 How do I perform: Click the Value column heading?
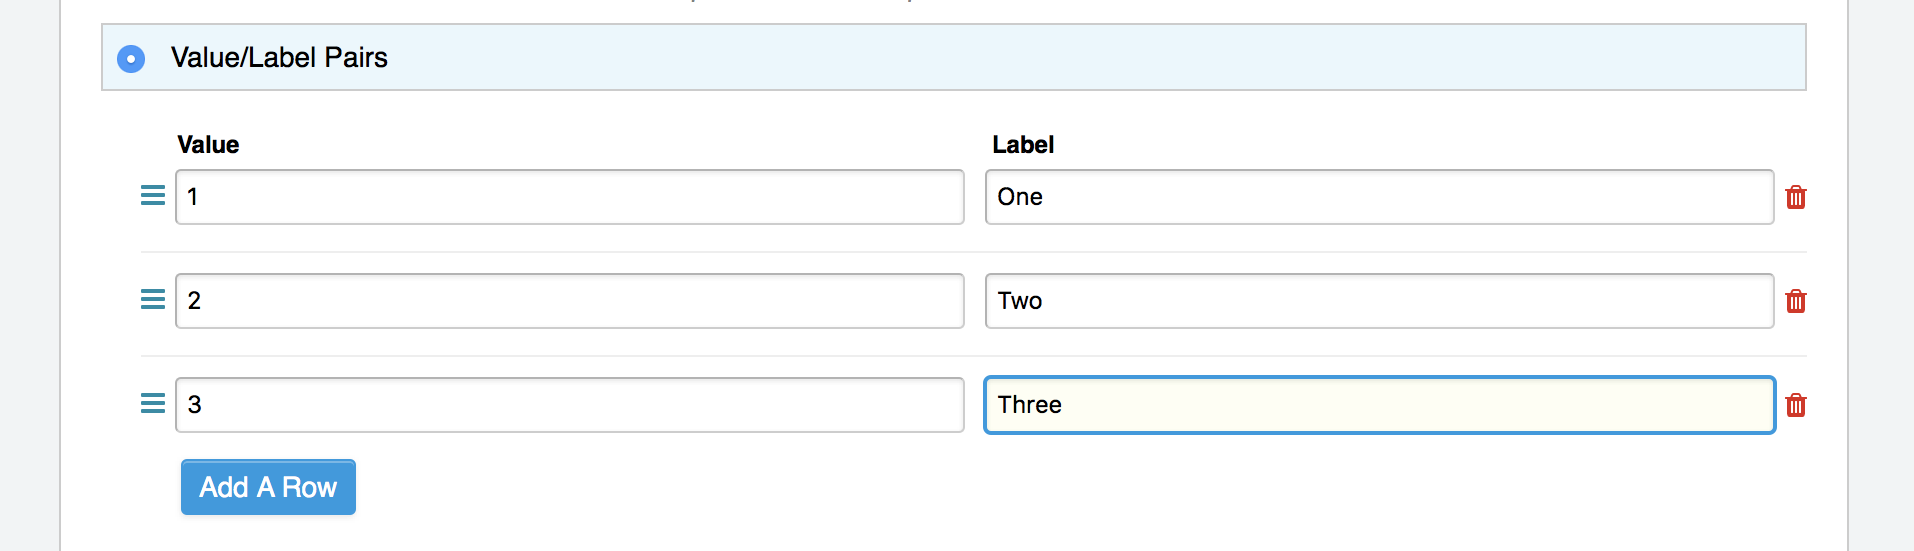tap(208, 145)
